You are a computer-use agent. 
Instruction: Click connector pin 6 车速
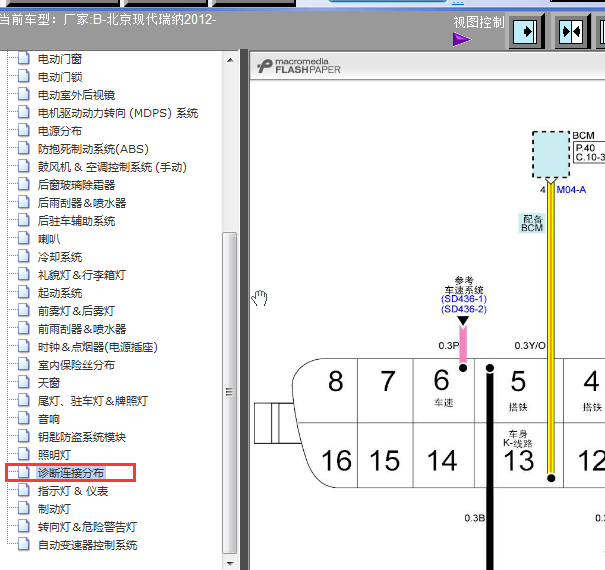coord(443,390)
